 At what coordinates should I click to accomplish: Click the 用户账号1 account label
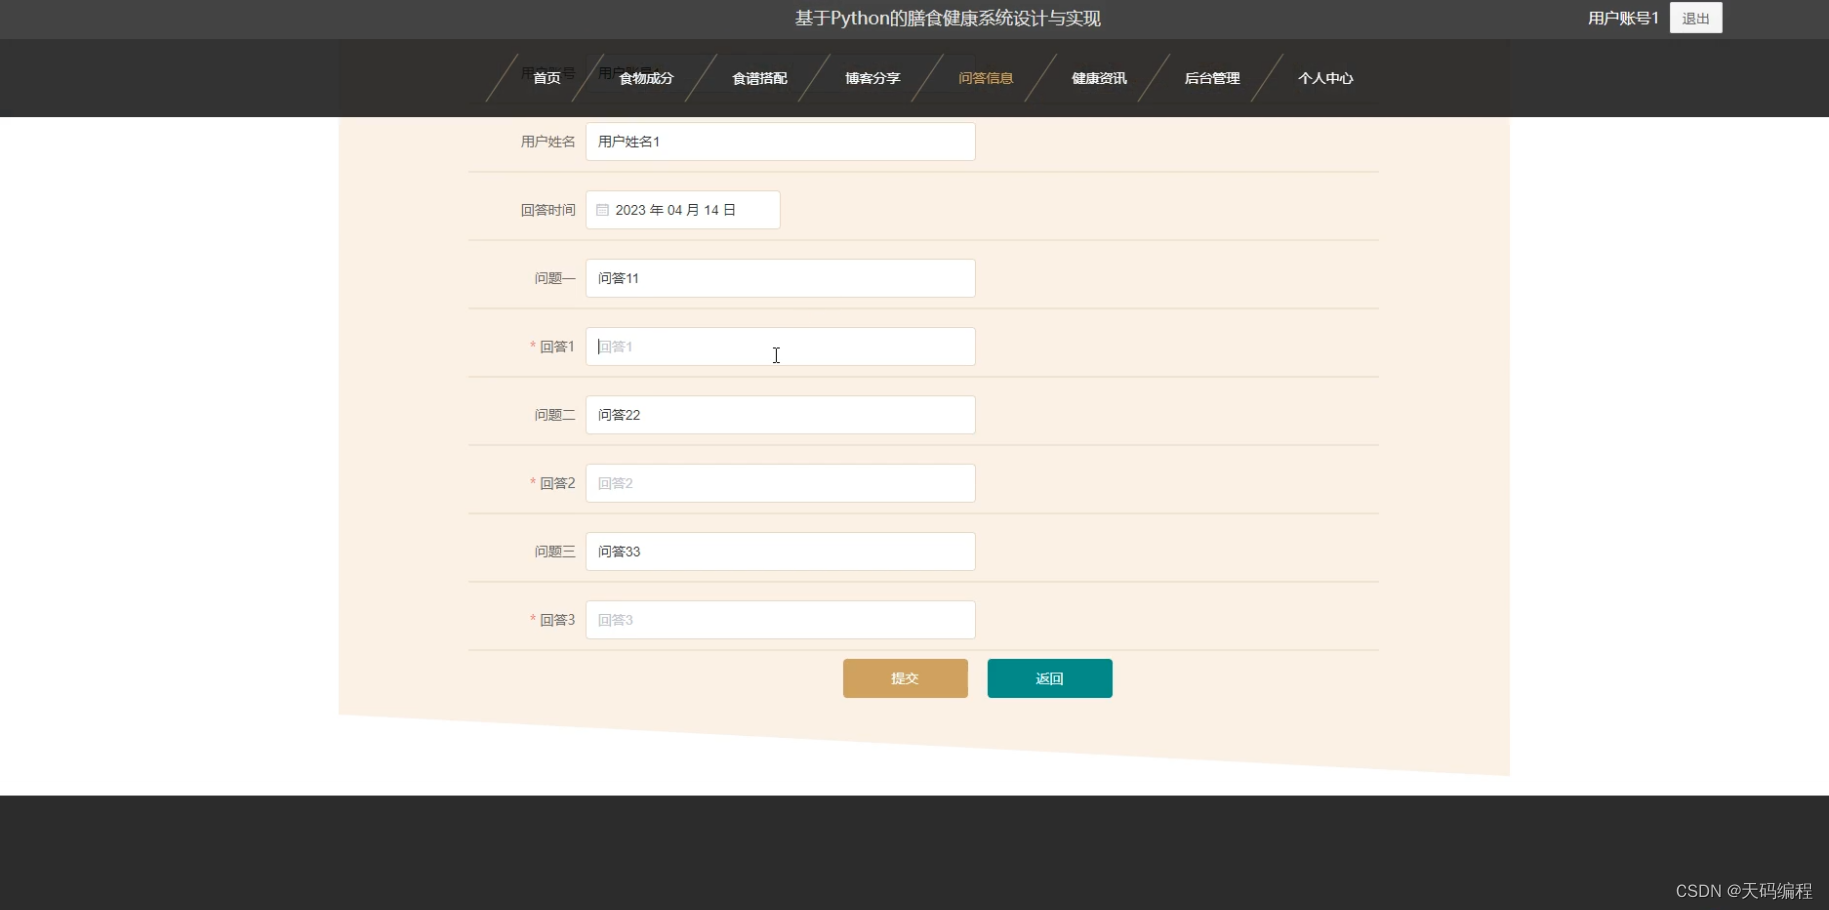[1623, 18]
